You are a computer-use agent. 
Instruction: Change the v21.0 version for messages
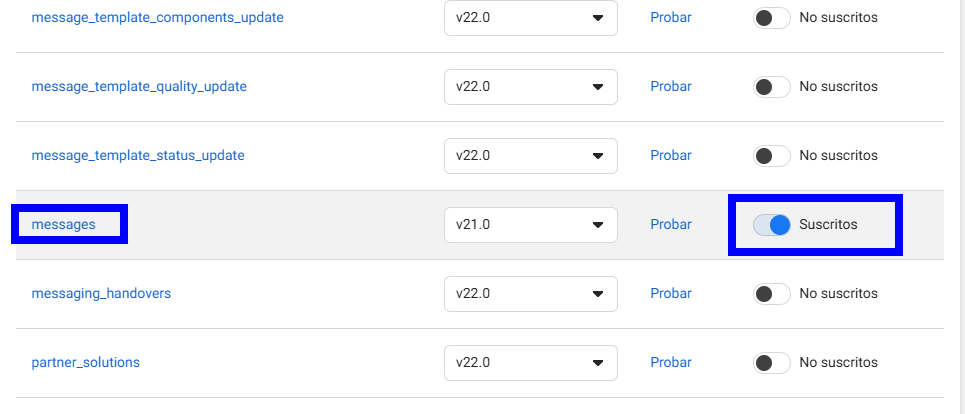(530, 225)
